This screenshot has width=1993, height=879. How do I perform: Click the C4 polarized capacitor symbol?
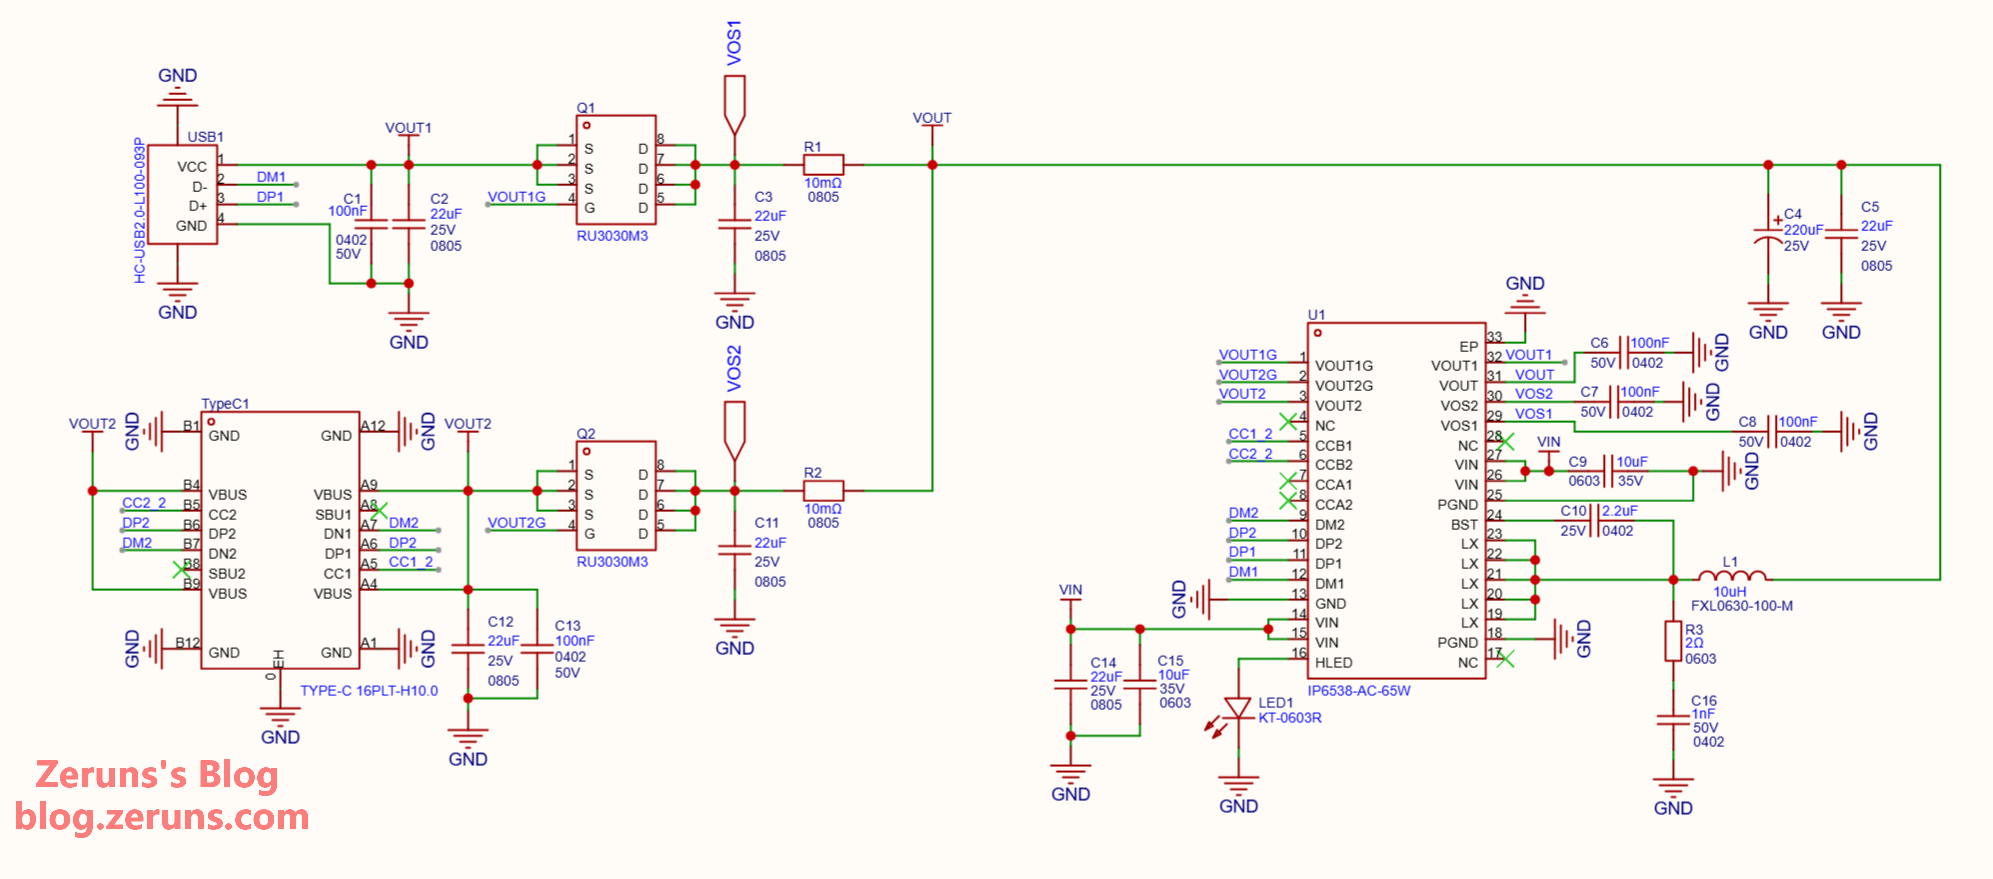pyautogui.click(x=1768, y=238)
